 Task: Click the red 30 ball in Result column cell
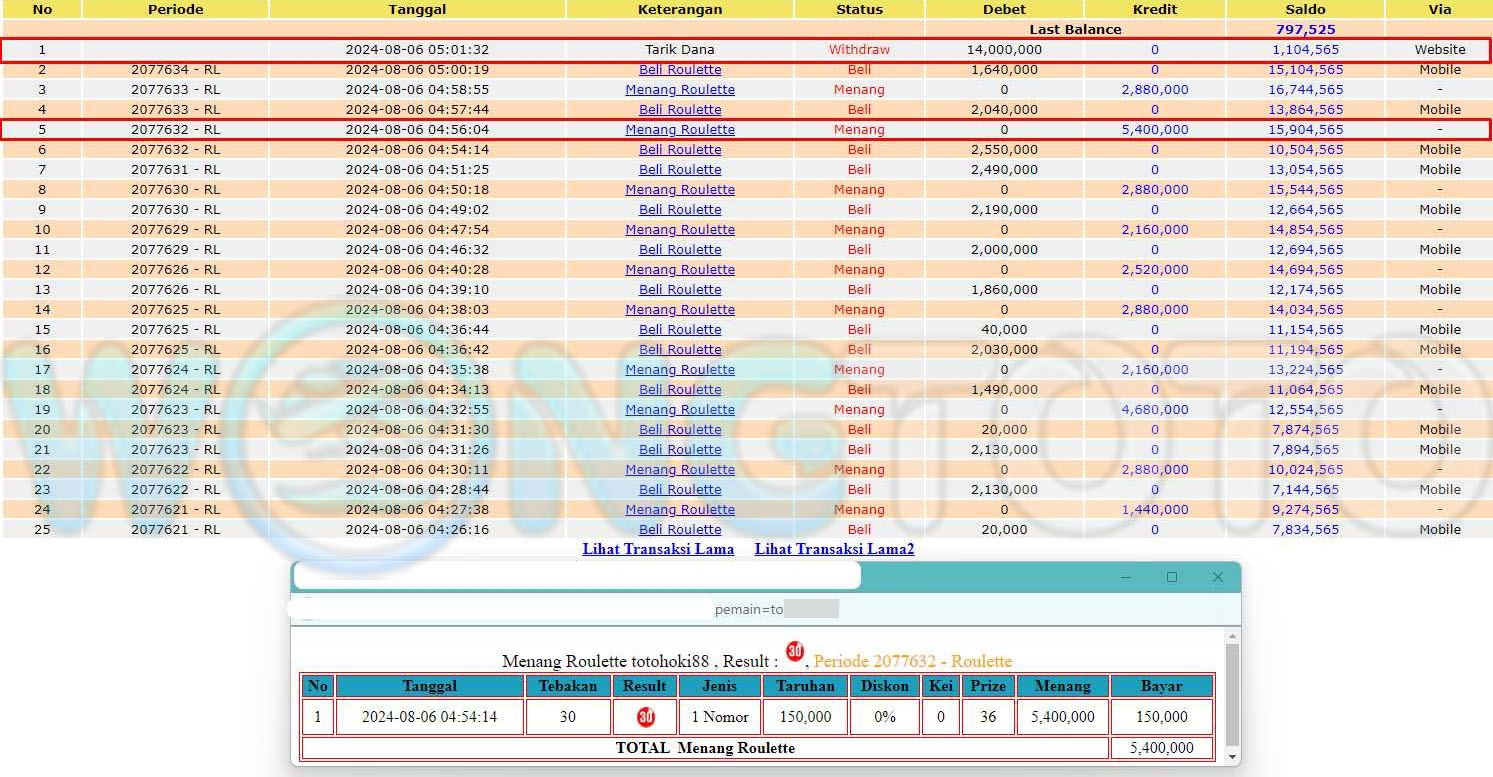coord(646,717)
